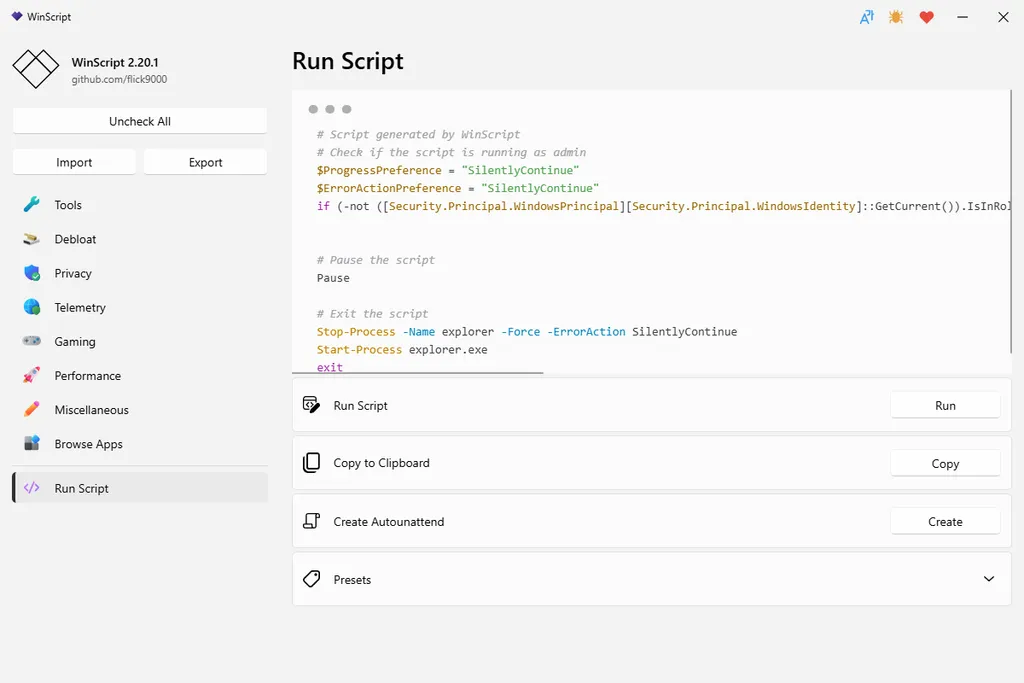Open Telemetry from the sidebar
Screen dimensions: 1024x683
[x=140, y=307]
